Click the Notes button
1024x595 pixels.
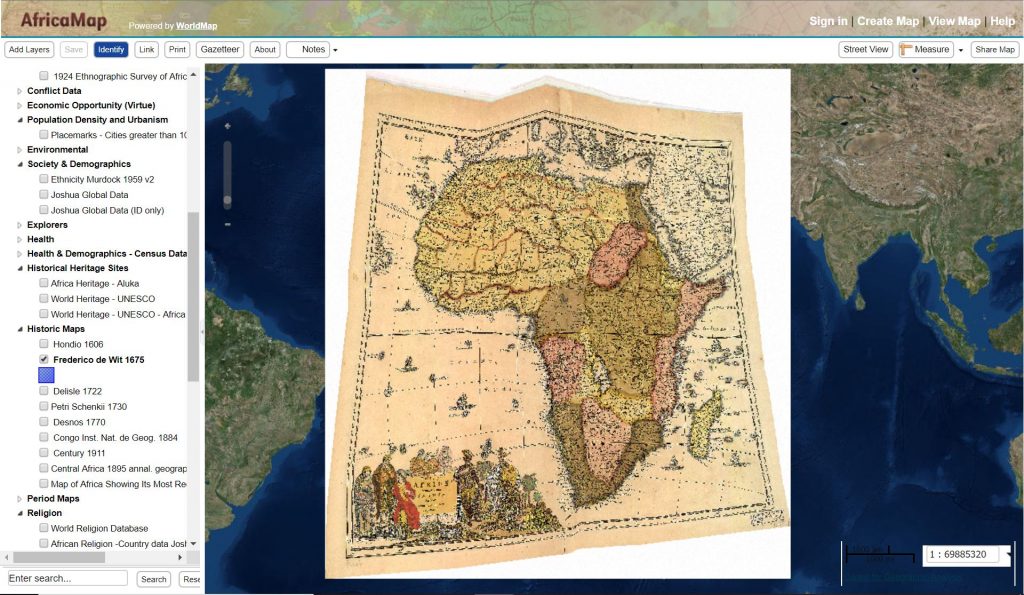[x=308, y=50]
